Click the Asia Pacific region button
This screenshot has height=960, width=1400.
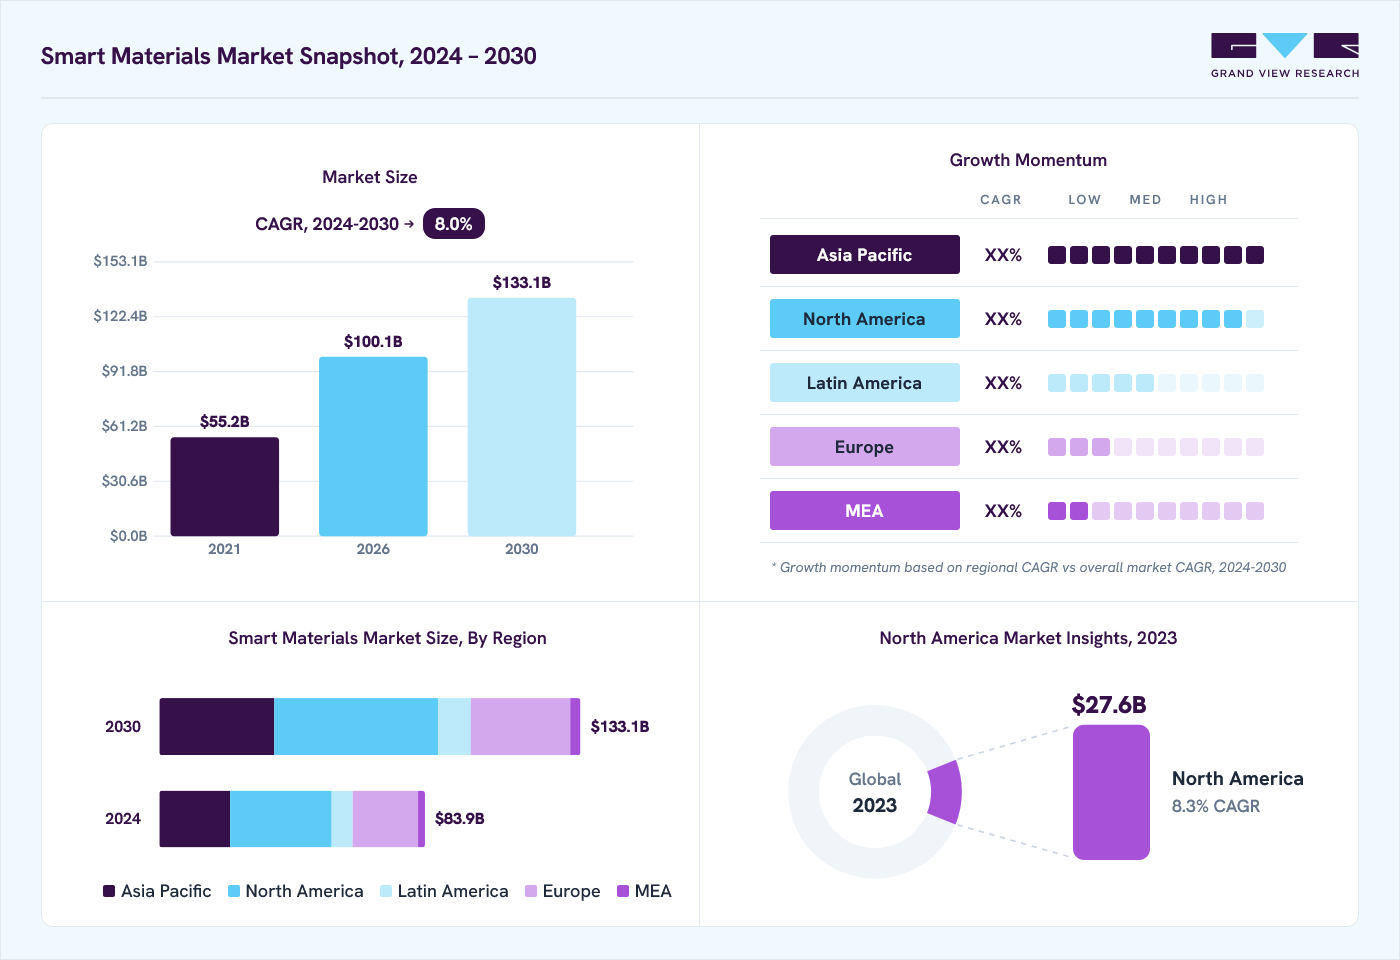(865, 255)
